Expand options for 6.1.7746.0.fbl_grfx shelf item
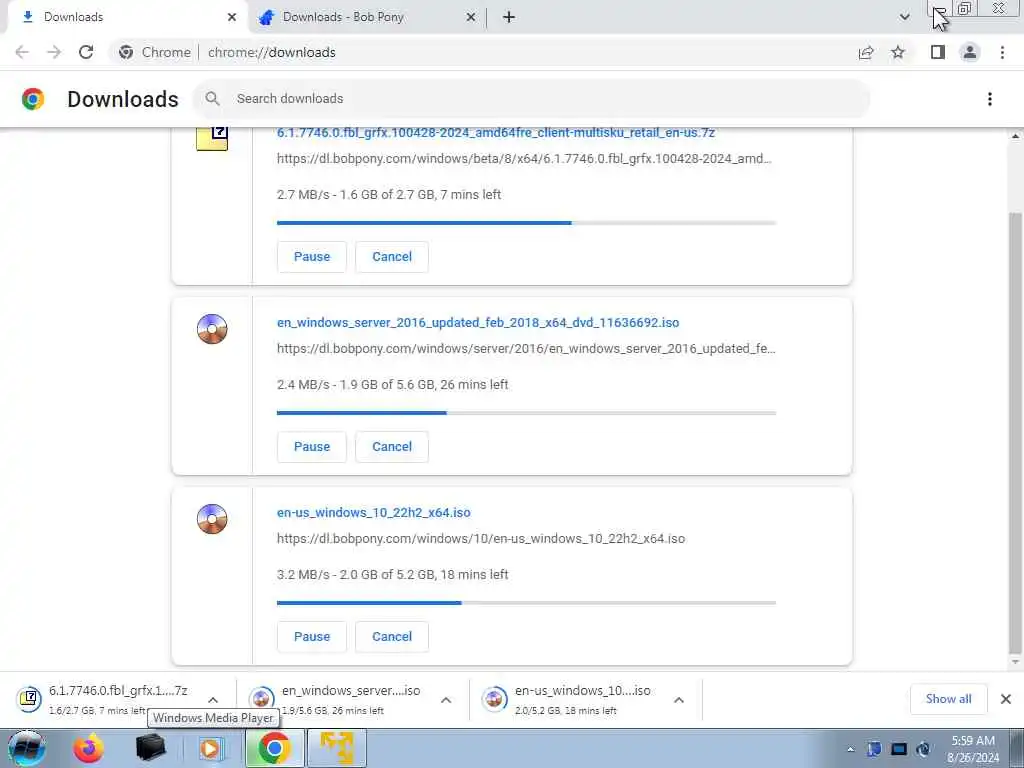This screenshot has height=768, width=1024. 213,700
